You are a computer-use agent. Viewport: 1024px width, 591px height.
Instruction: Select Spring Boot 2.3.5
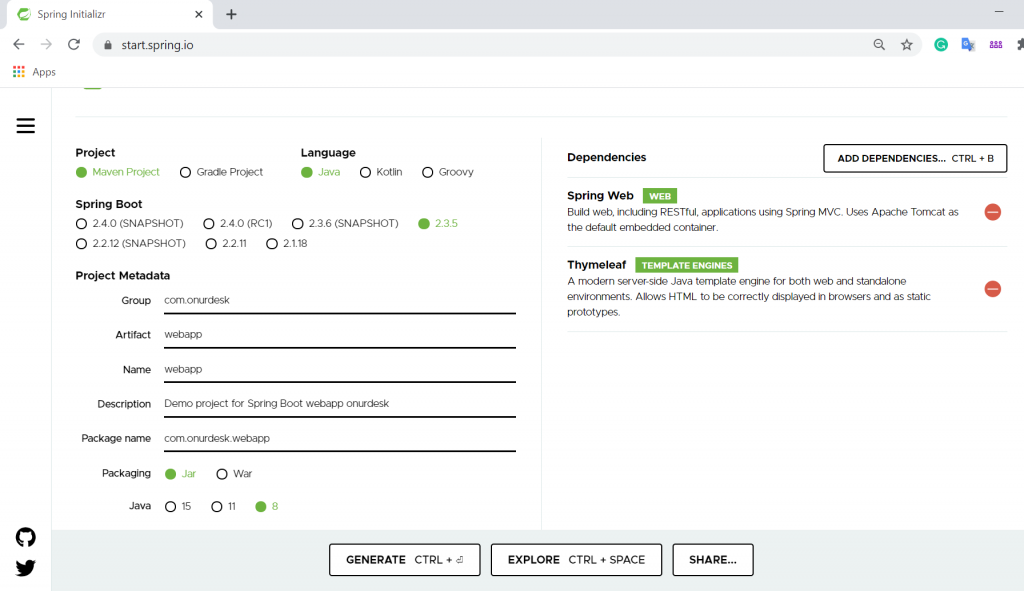[438, 223]
